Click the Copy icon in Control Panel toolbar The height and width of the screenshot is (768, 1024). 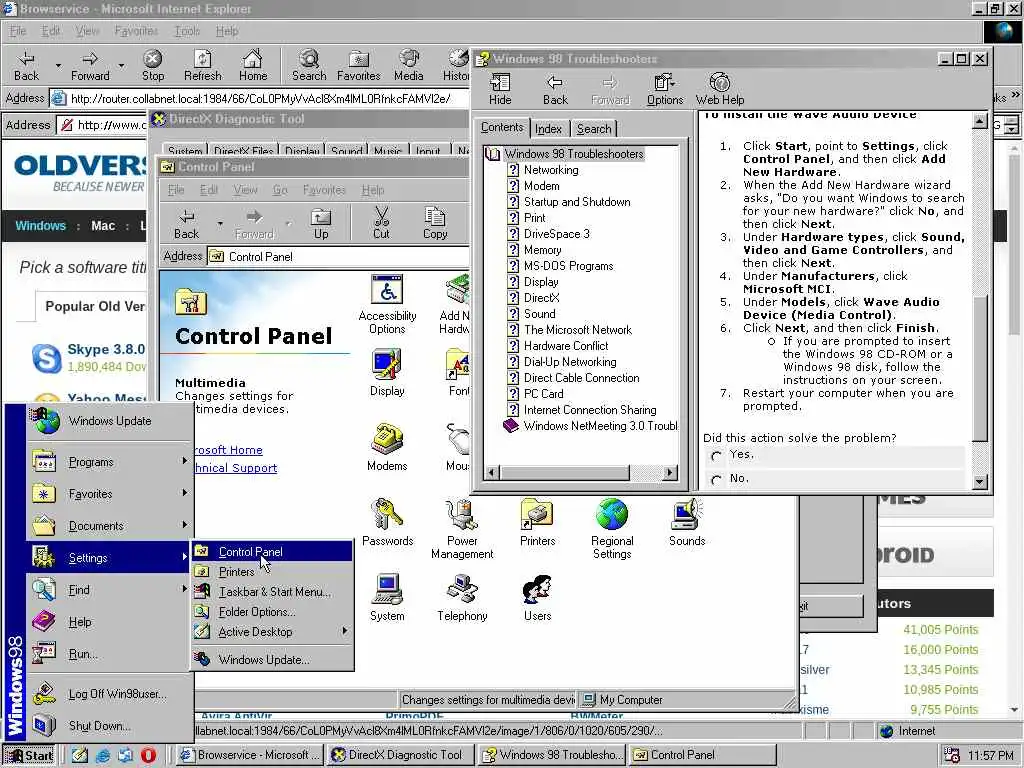pos(435,223)
